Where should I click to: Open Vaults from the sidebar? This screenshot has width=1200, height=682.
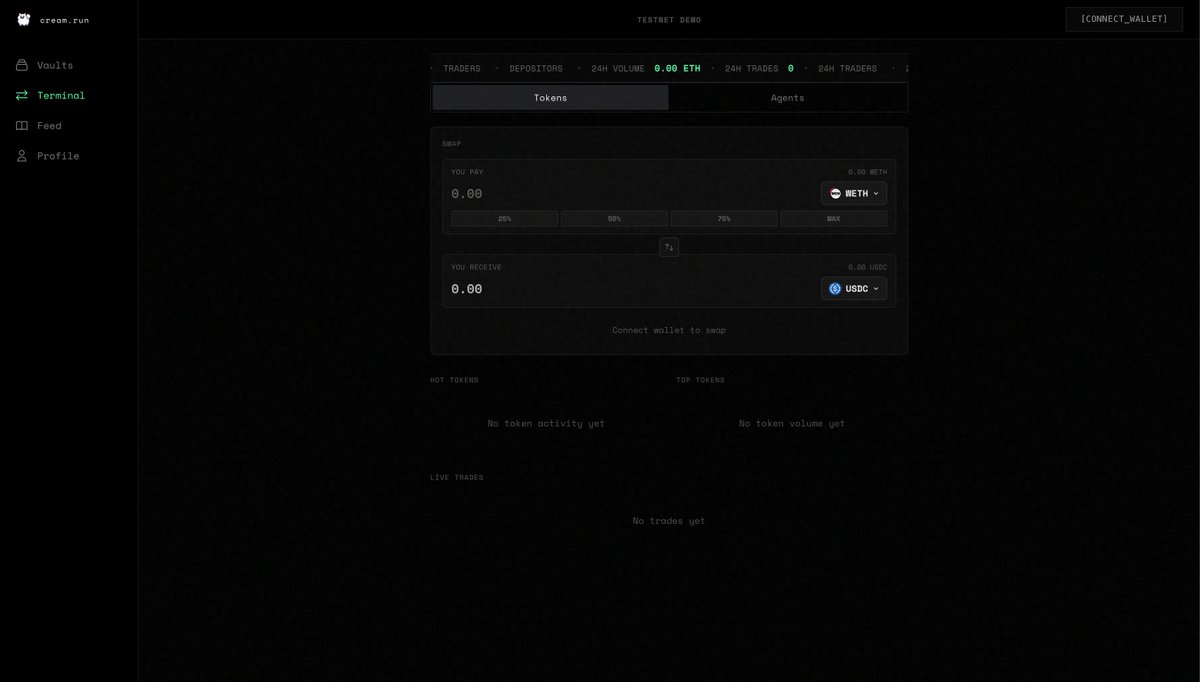[55, 65]
